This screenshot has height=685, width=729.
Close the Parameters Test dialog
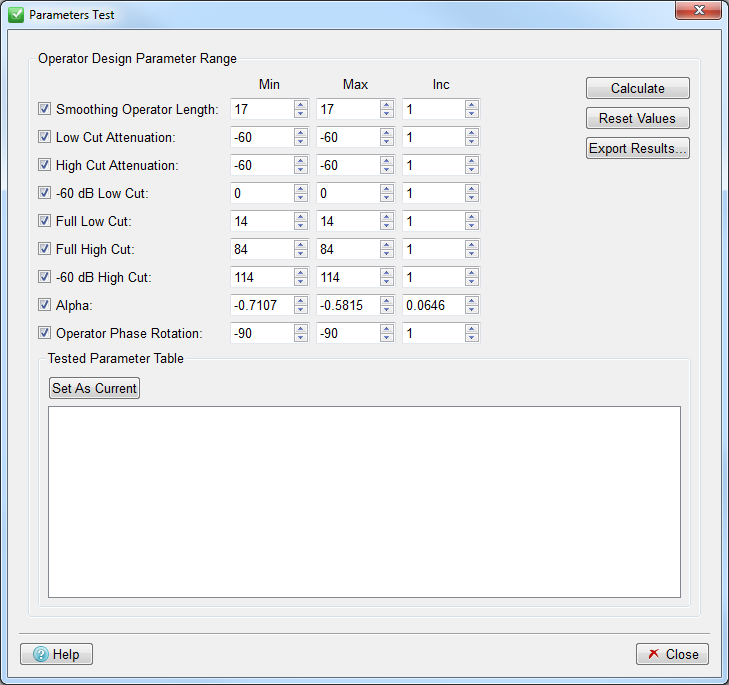(x=672, y=654)
